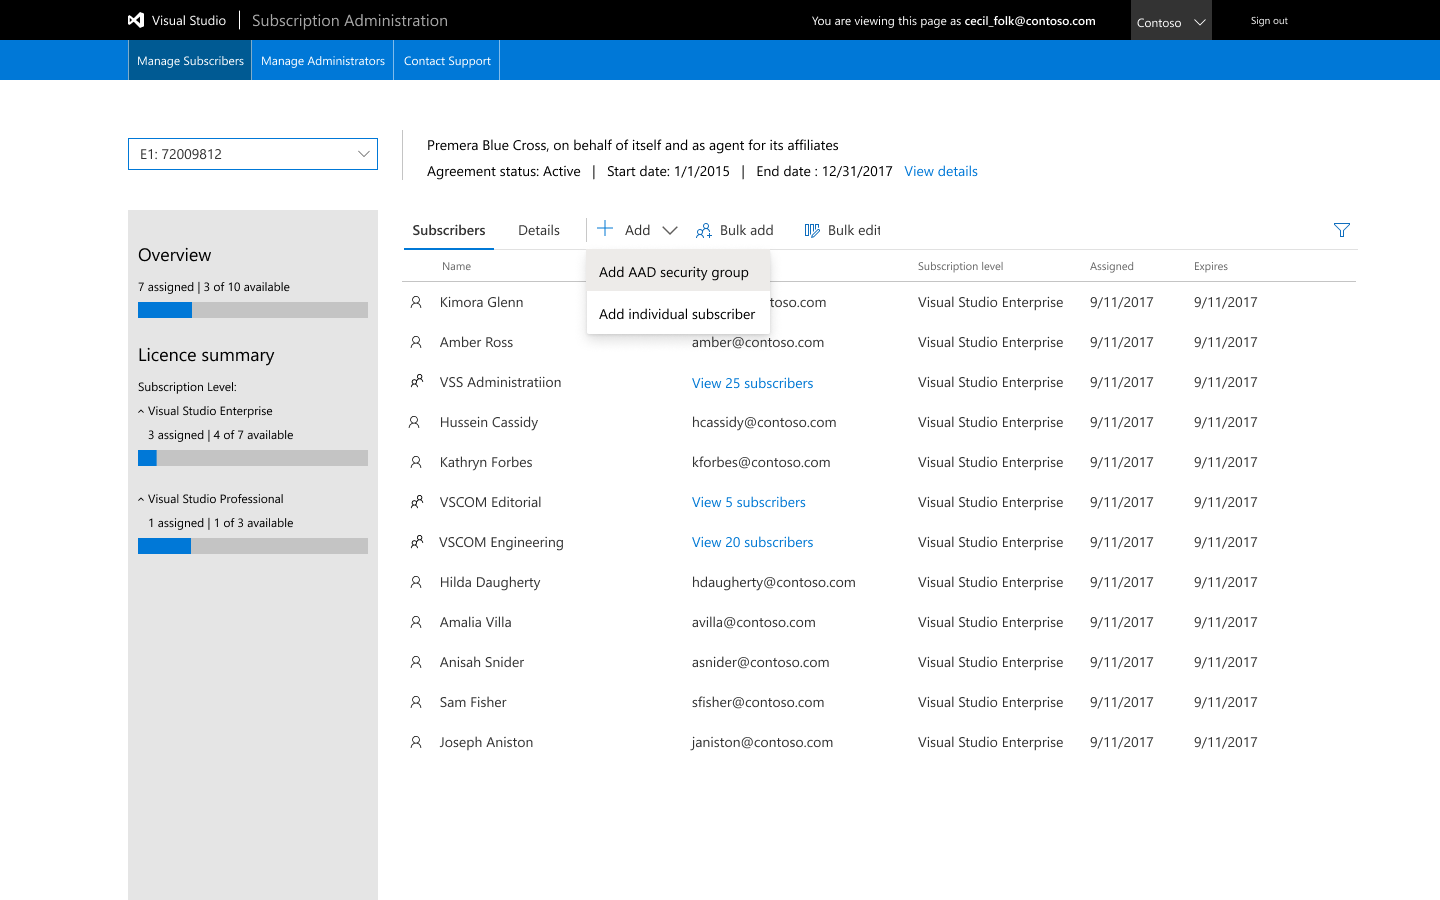Open View 25 subscribers link
Viewport: 1440px width, 900px height.
pyautogui.click(x=753, y=383)
